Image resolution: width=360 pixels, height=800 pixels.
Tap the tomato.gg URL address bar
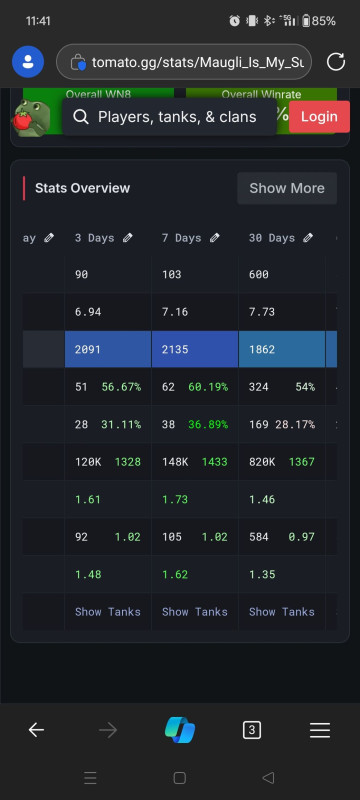184,62
